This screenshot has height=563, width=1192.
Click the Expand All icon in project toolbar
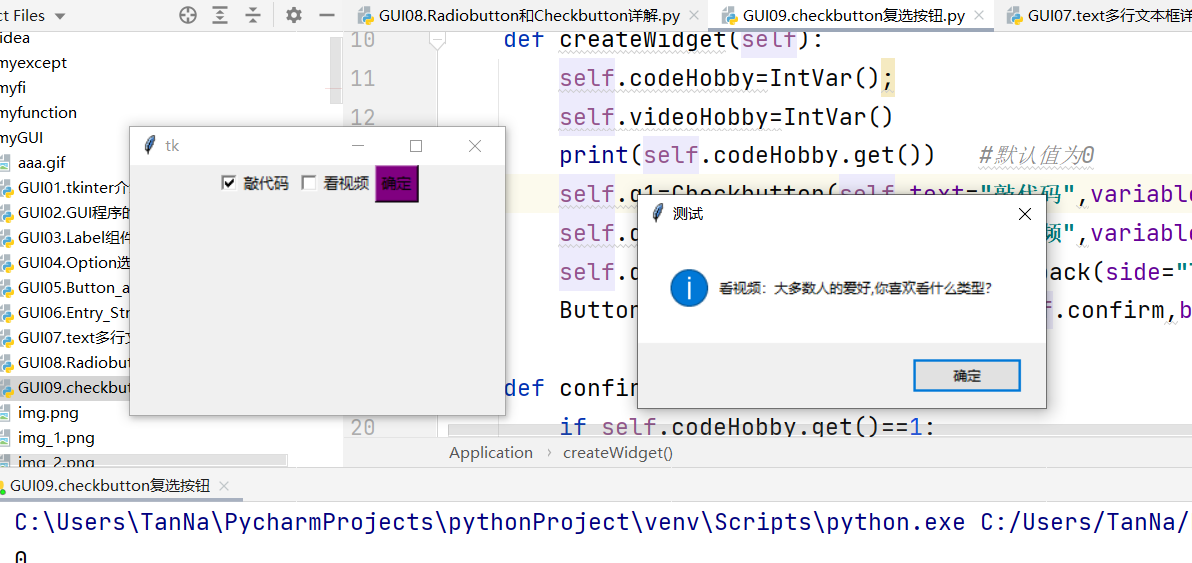[220, 15]
